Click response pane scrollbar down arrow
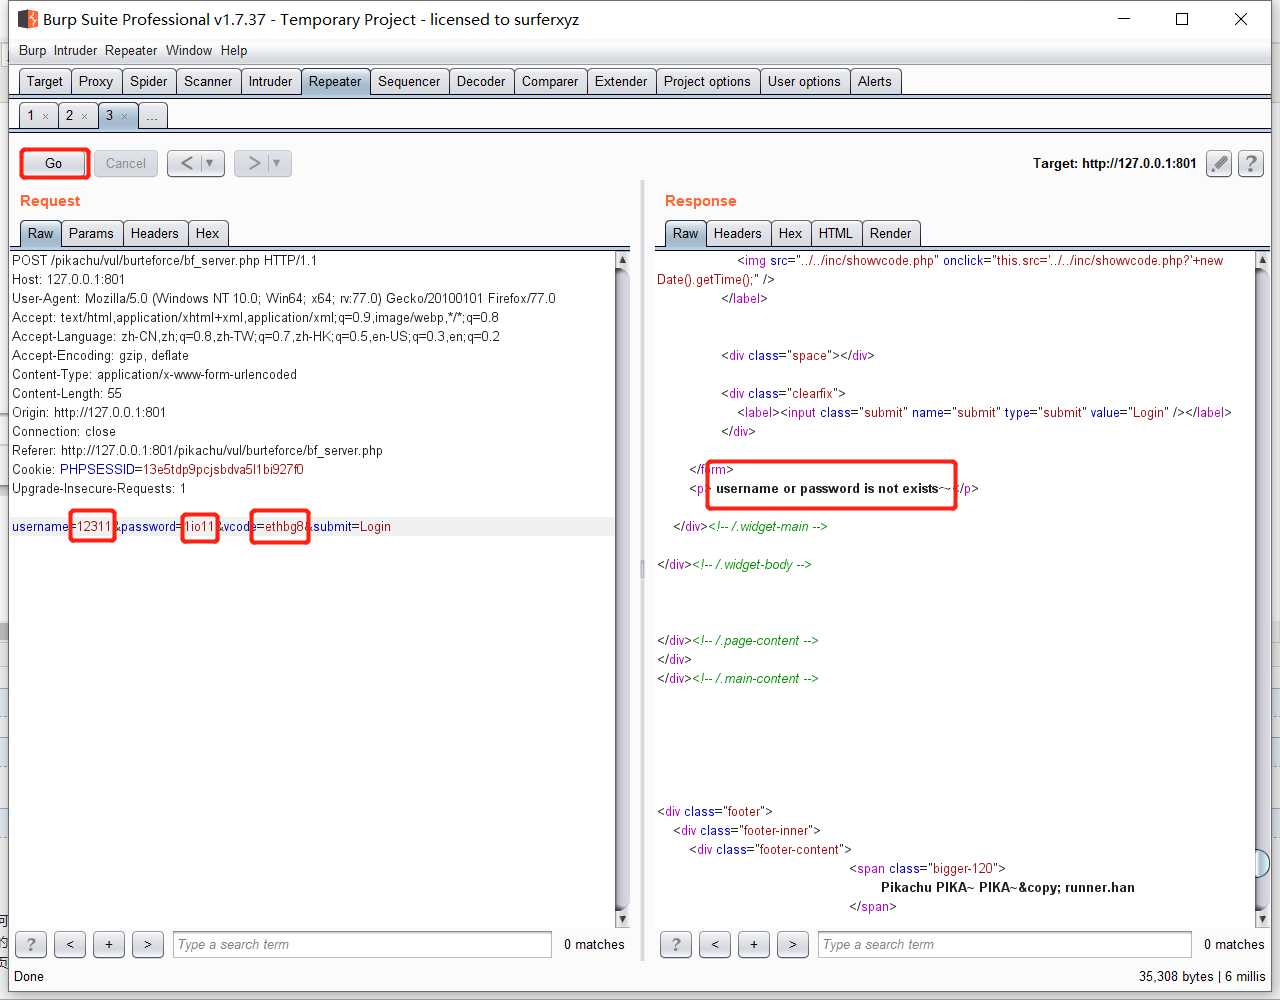Image resolution: width=1280 pixels, height=1000 pixels. (1262, 919)
